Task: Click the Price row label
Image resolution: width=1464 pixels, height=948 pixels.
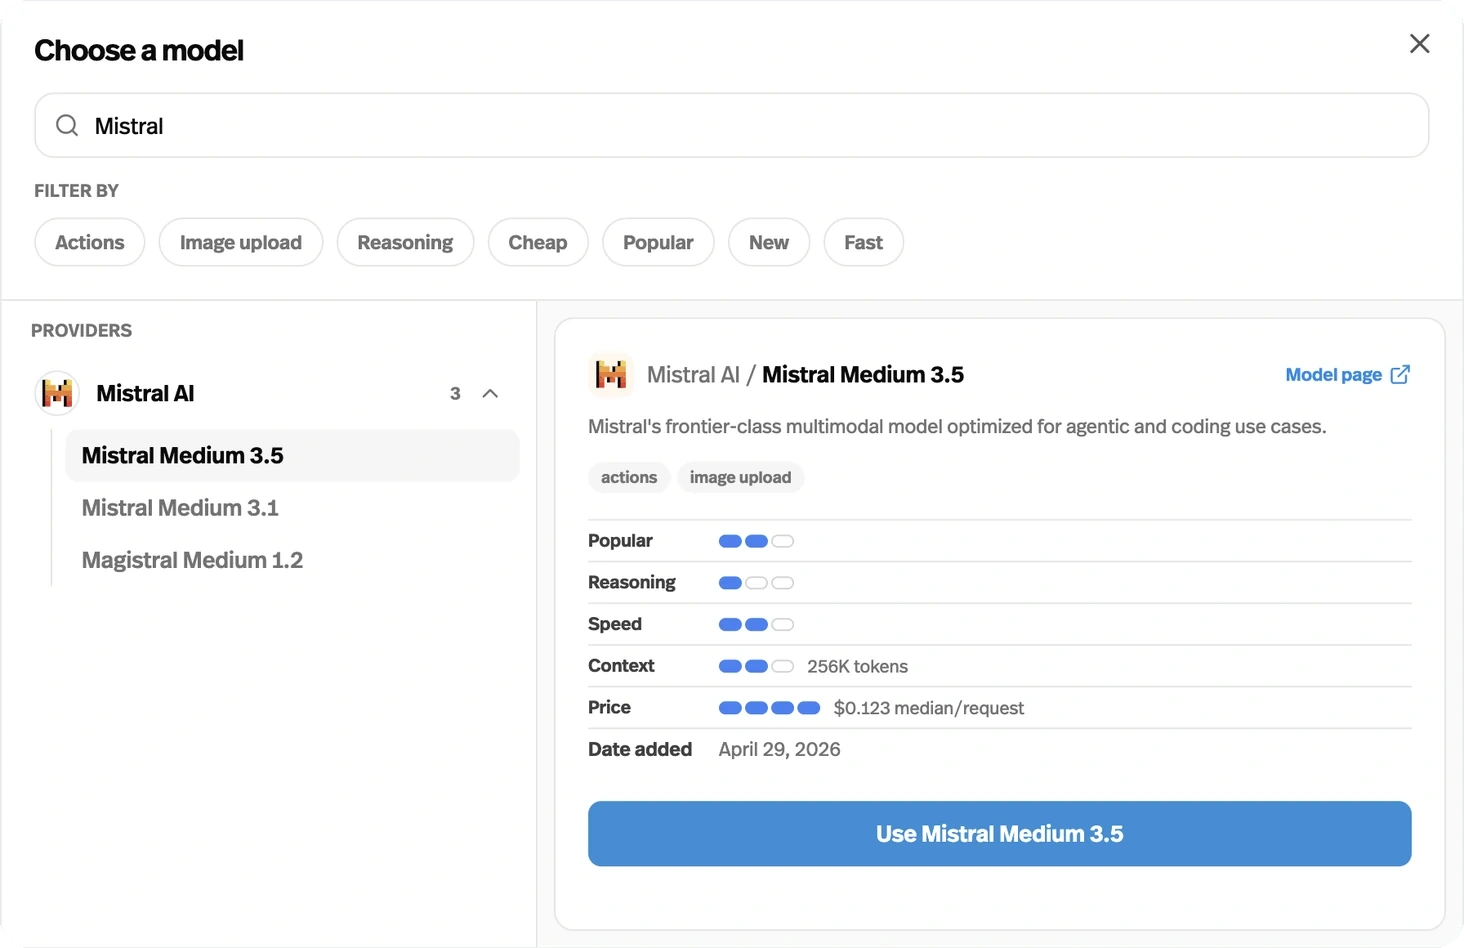Action: click(609, 707)
